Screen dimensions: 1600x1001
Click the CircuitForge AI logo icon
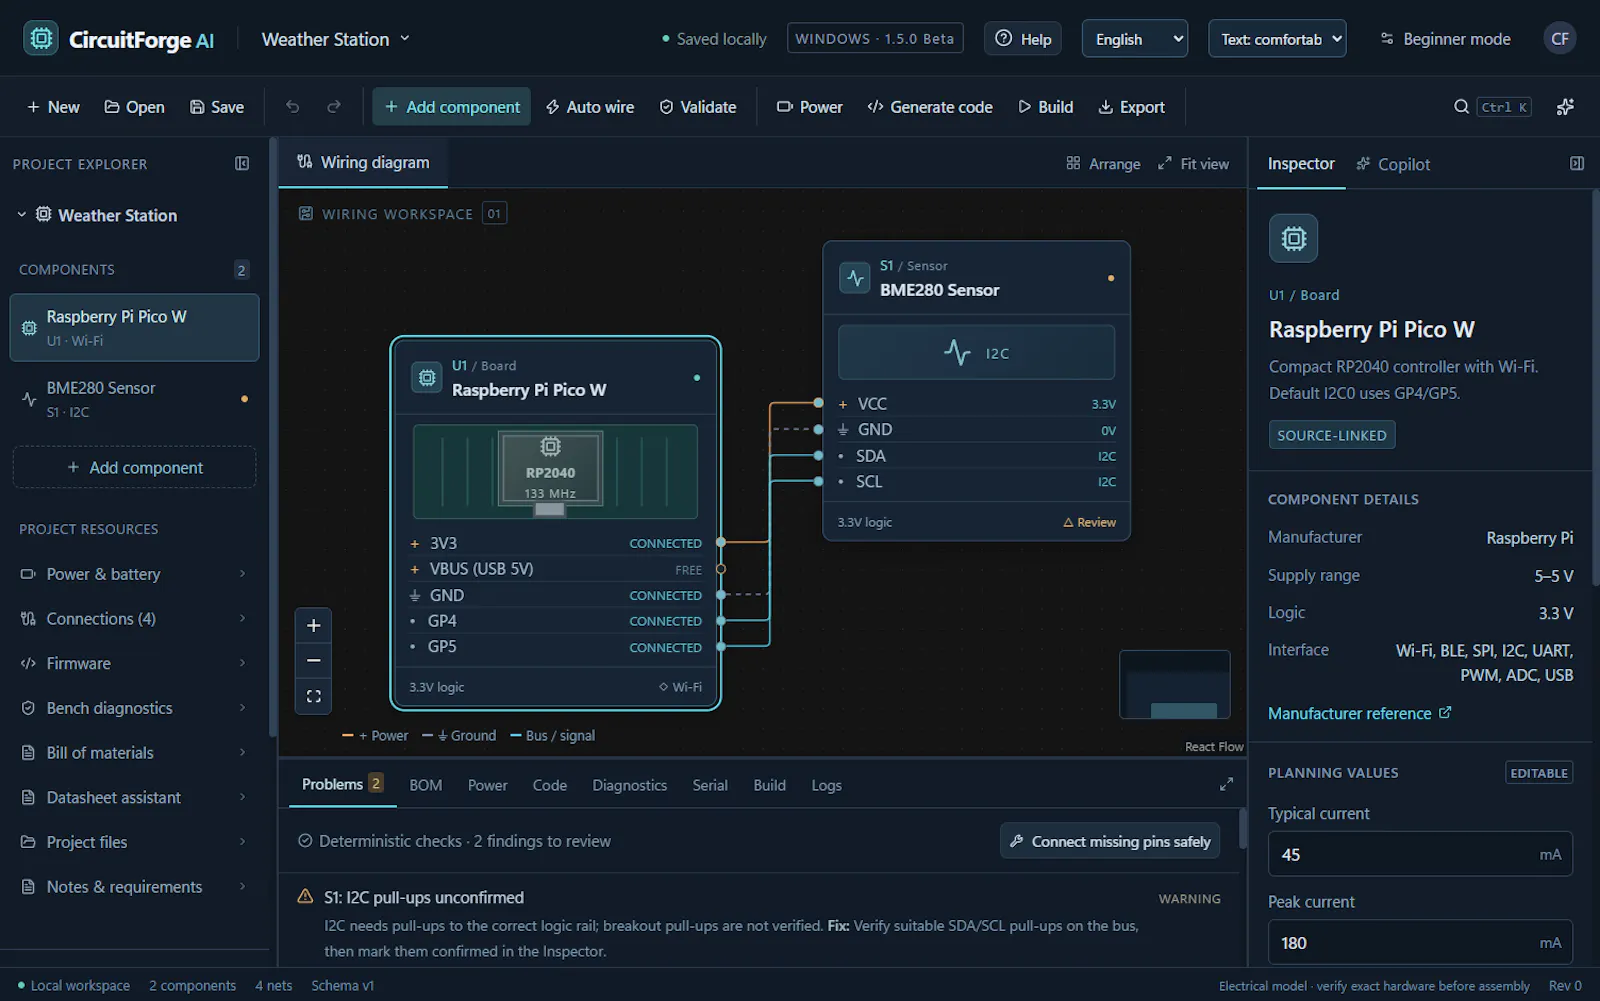(x=41, y=39)
